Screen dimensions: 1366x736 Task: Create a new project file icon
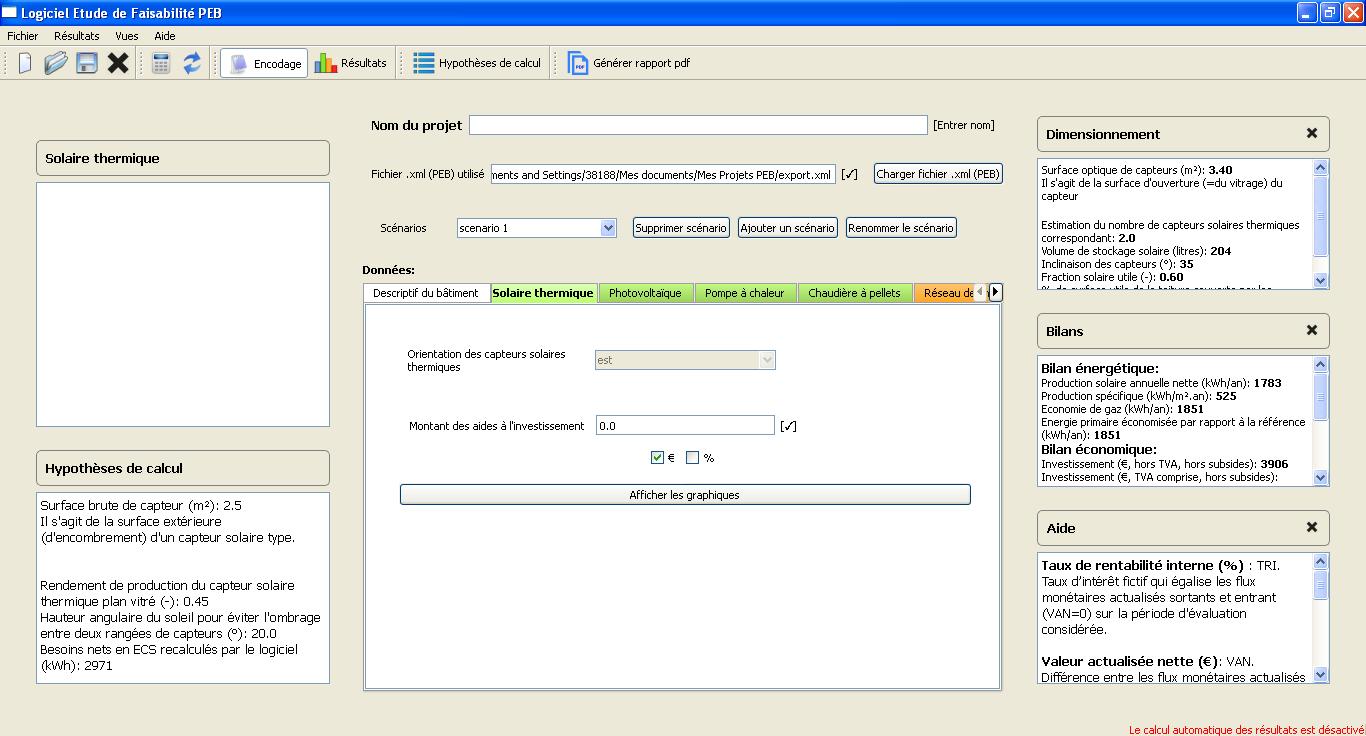[25, 63]
